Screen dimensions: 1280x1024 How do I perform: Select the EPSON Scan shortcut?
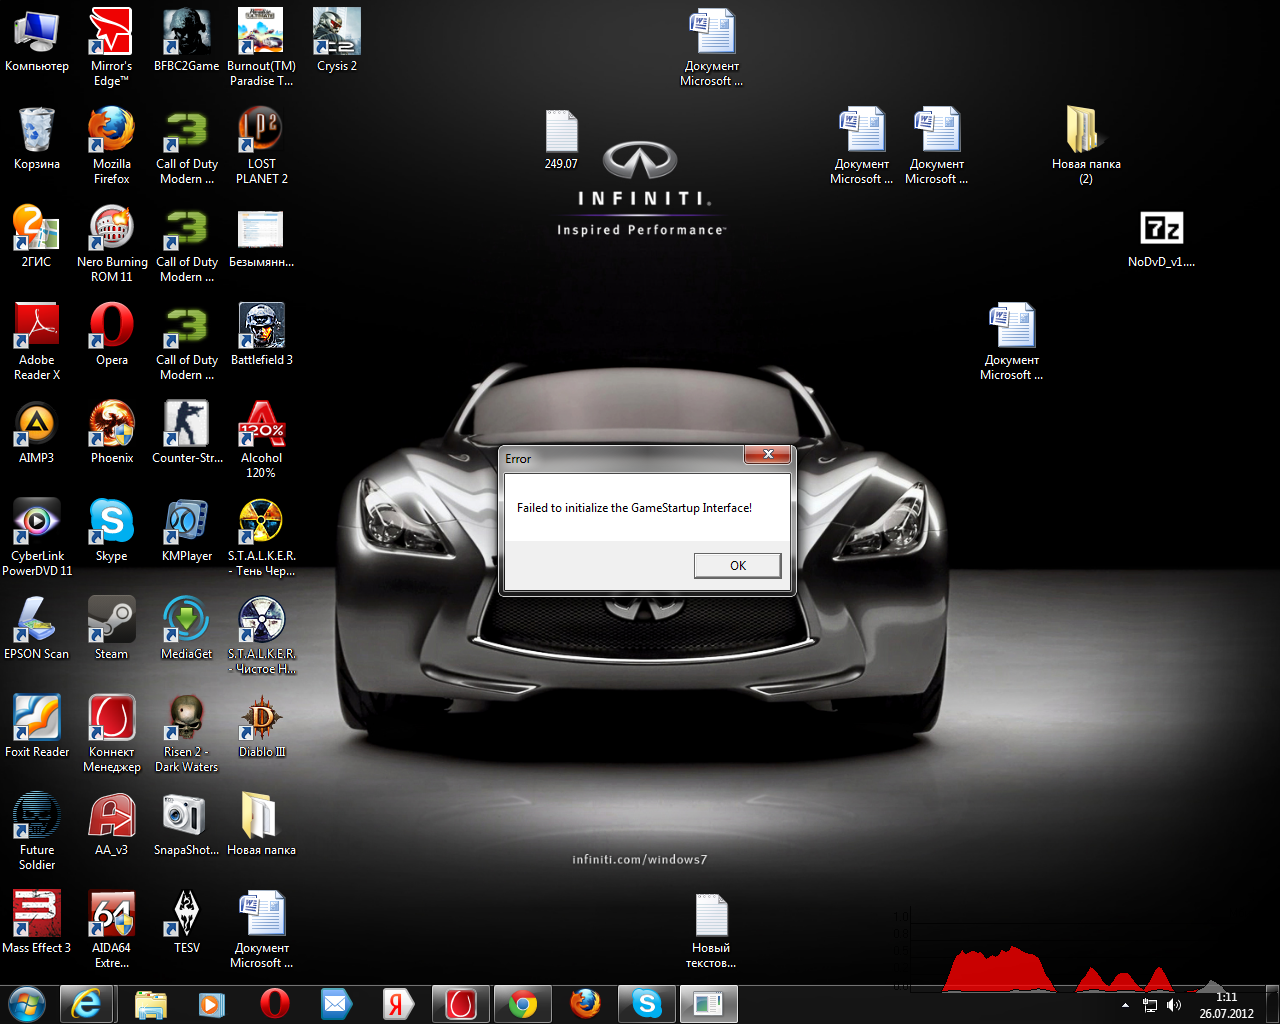tap(37, 628)
